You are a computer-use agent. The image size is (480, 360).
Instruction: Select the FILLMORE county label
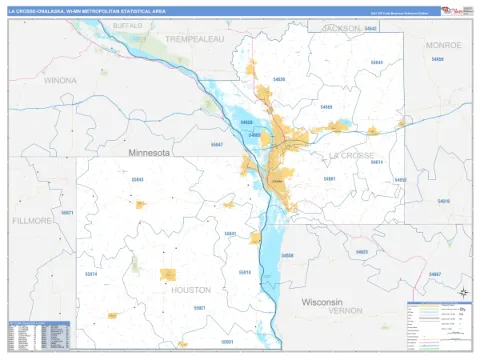click(x=32, y=221)
